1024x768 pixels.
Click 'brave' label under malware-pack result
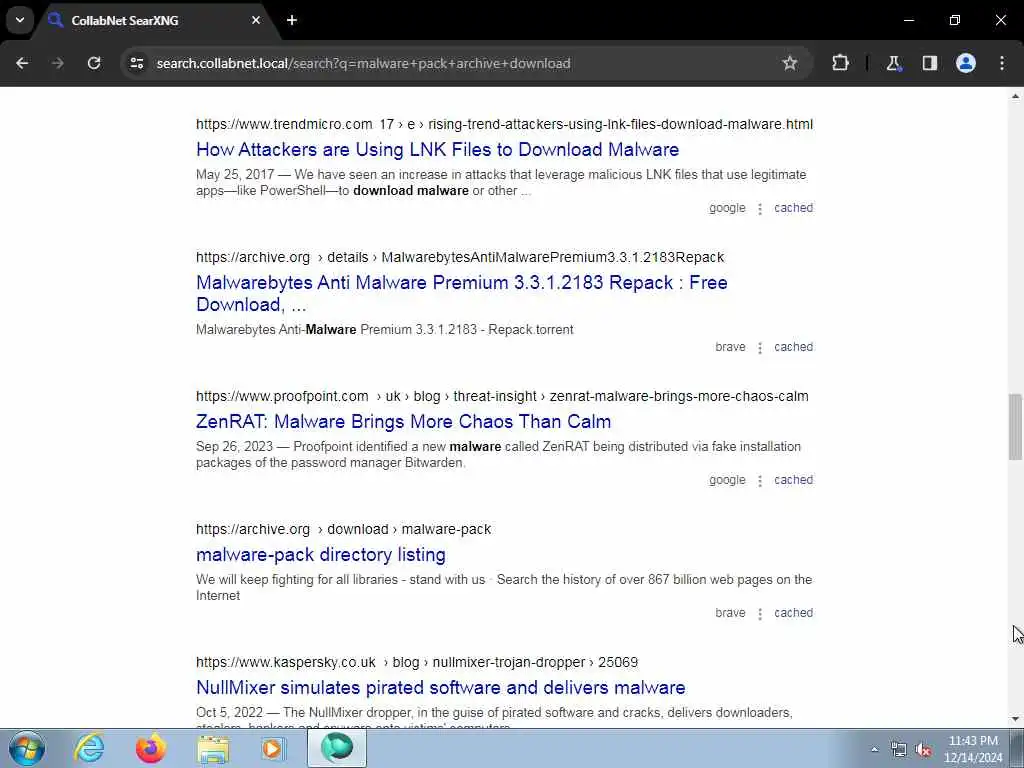(x=730, y=613)
